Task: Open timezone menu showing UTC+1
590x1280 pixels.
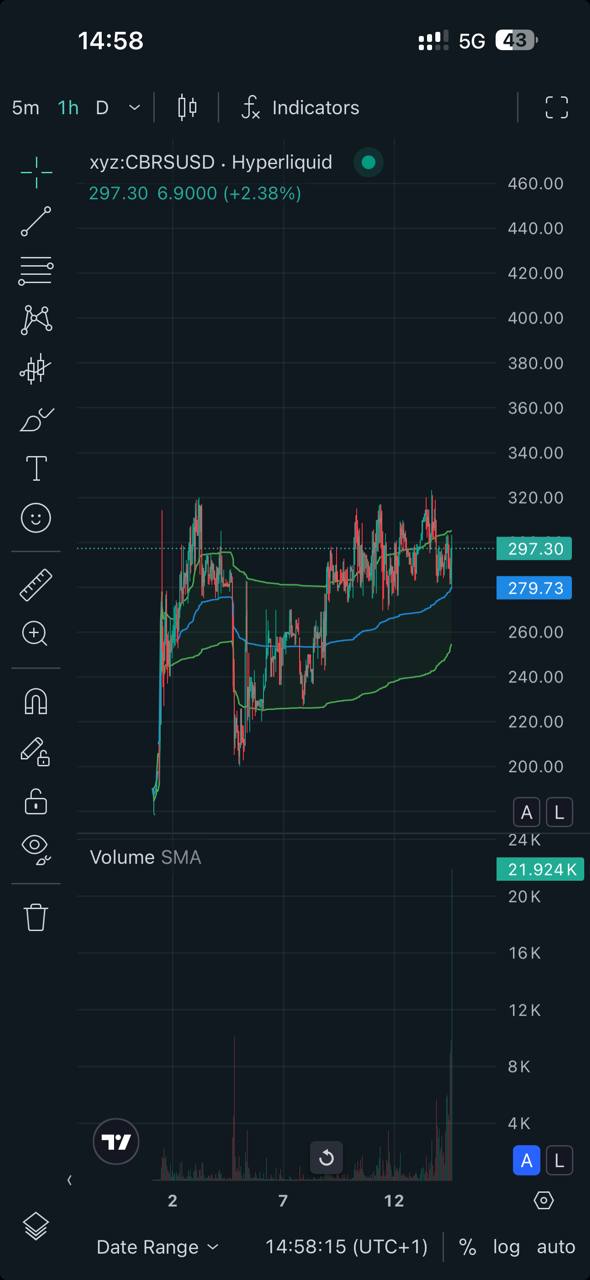Action: [x=346, y=1247]
